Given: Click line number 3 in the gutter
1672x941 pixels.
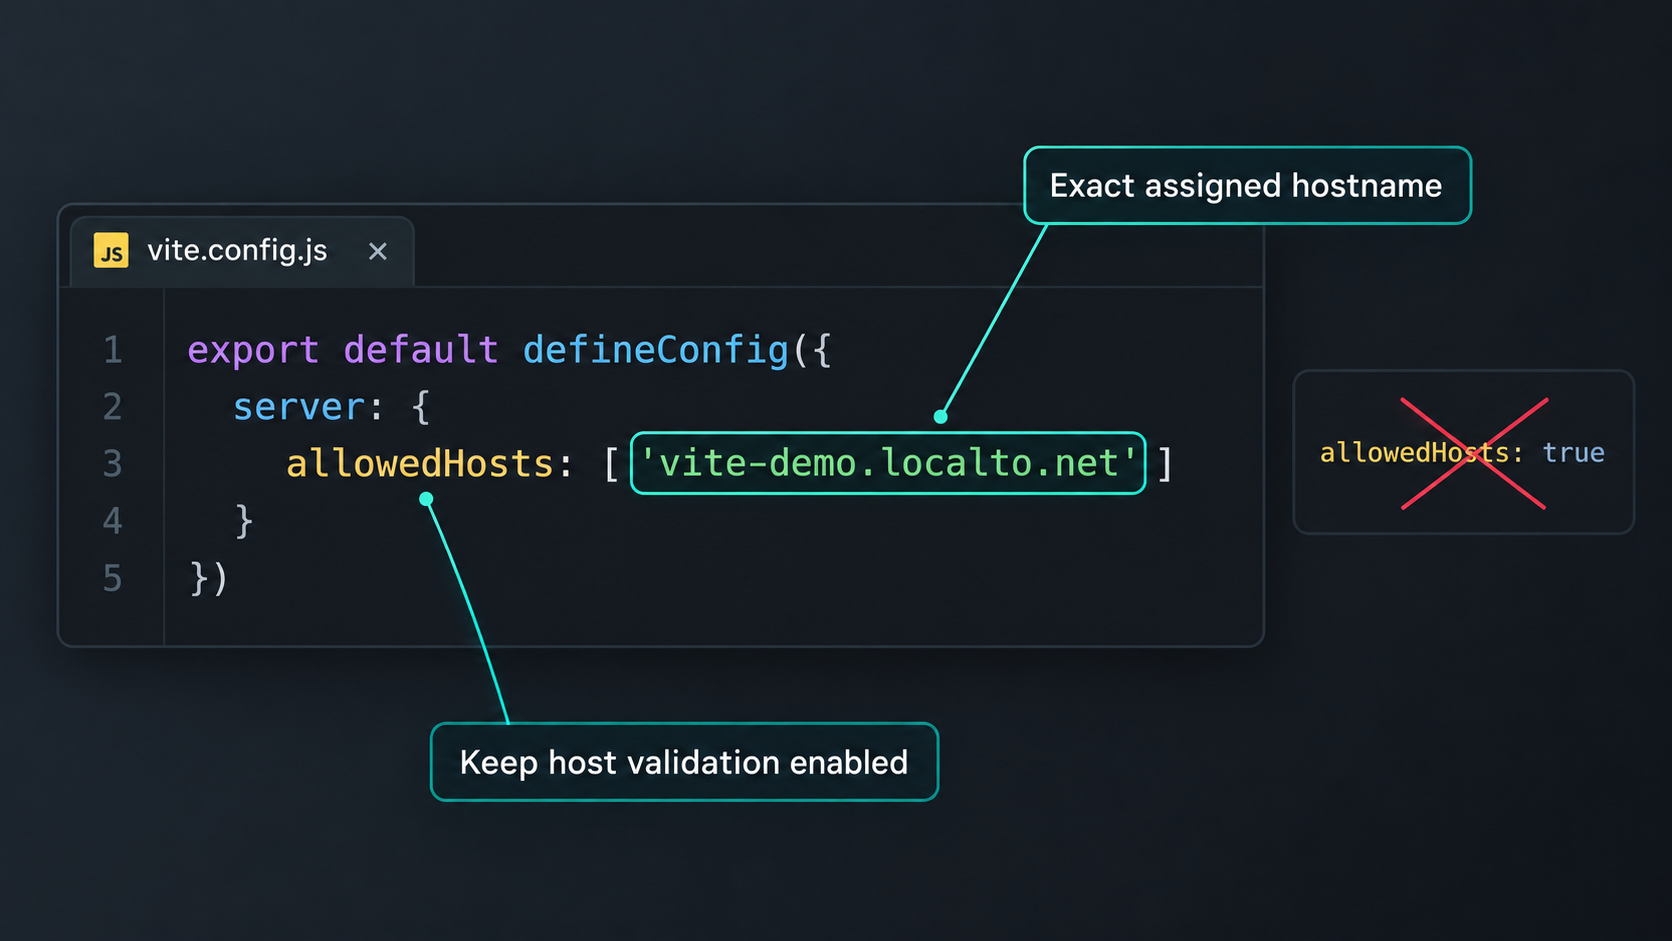Looking at the screenshot, I should pos(113,464).
